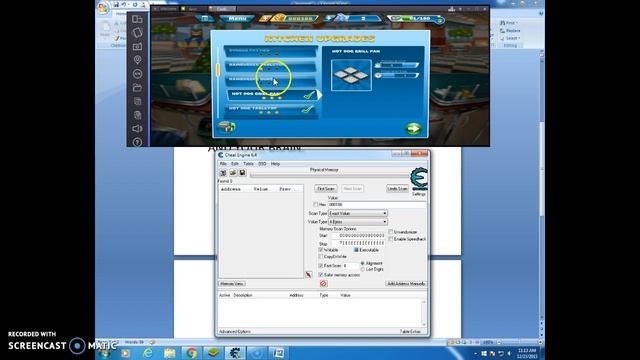Click the yellow scrollbar handle in upgrades list
The height and width of the screenshot is (360, 640).
tap(218, 69)
